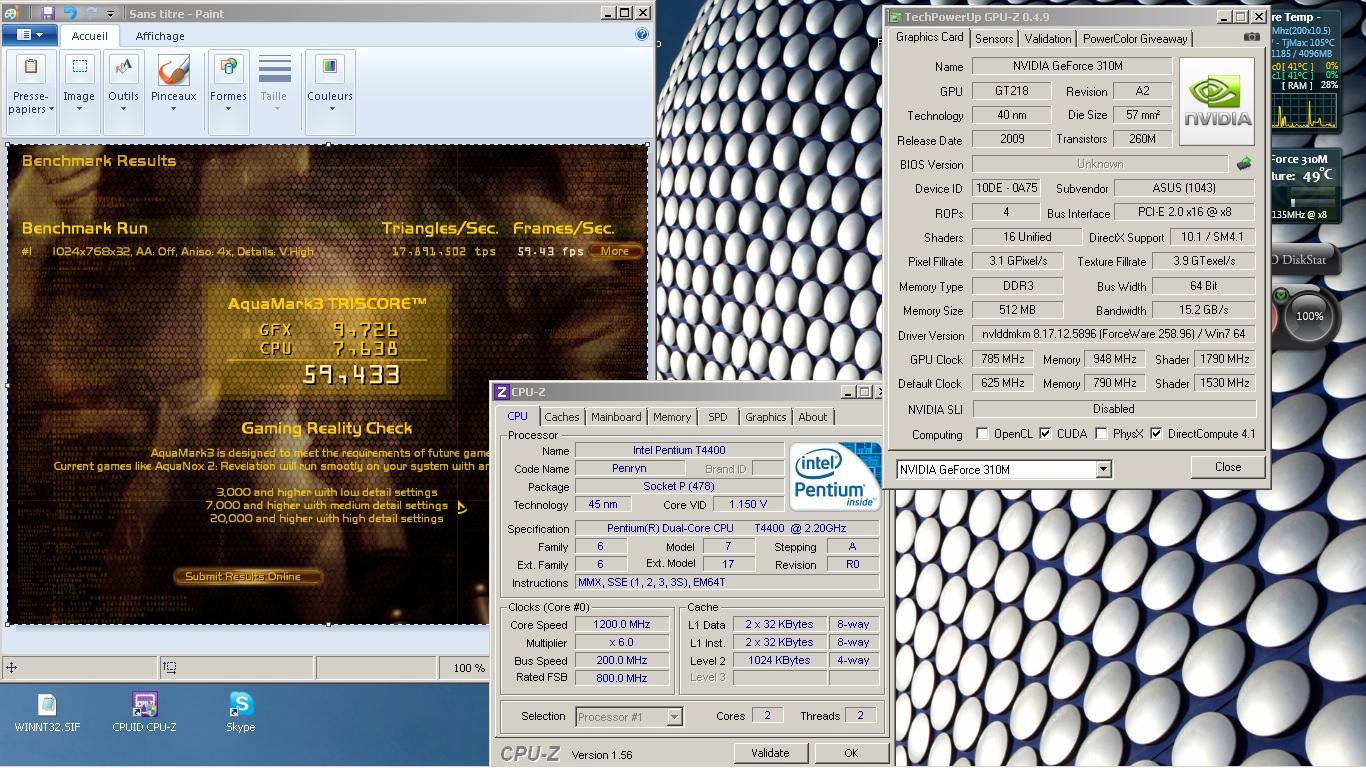
Task: Enable the PhysX checkbox
Action: tap(1101, 434)
